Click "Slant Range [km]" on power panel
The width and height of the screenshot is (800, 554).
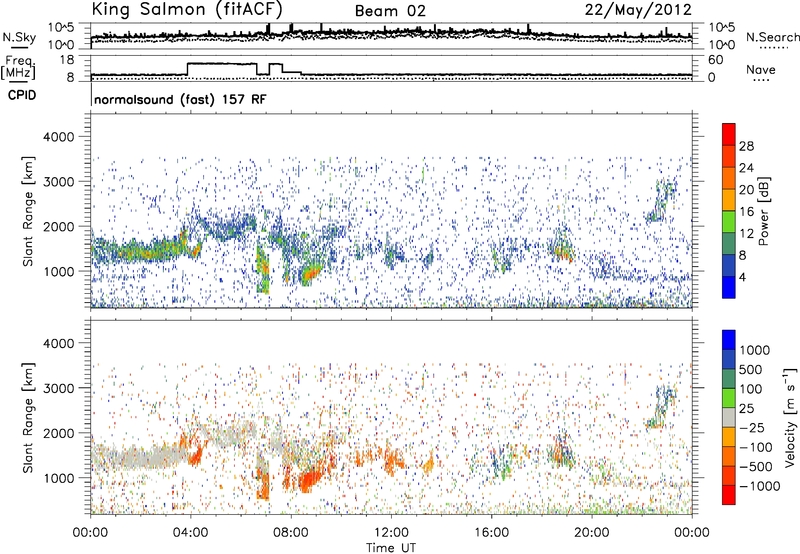coord(28,211)
